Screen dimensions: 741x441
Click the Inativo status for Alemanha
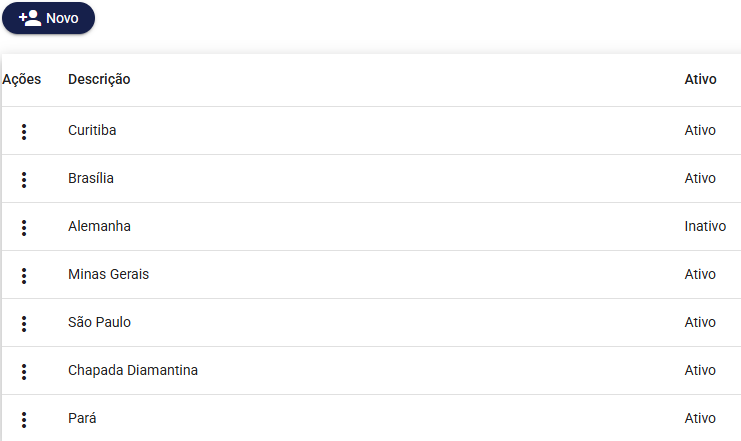click(705, 227)
